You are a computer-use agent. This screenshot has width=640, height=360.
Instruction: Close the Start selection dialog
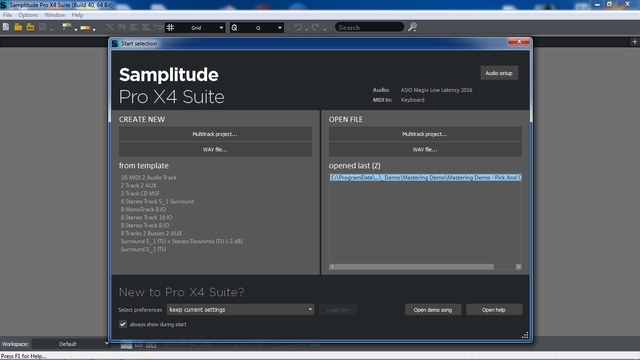pyautogui.click(x=519, y=42)
